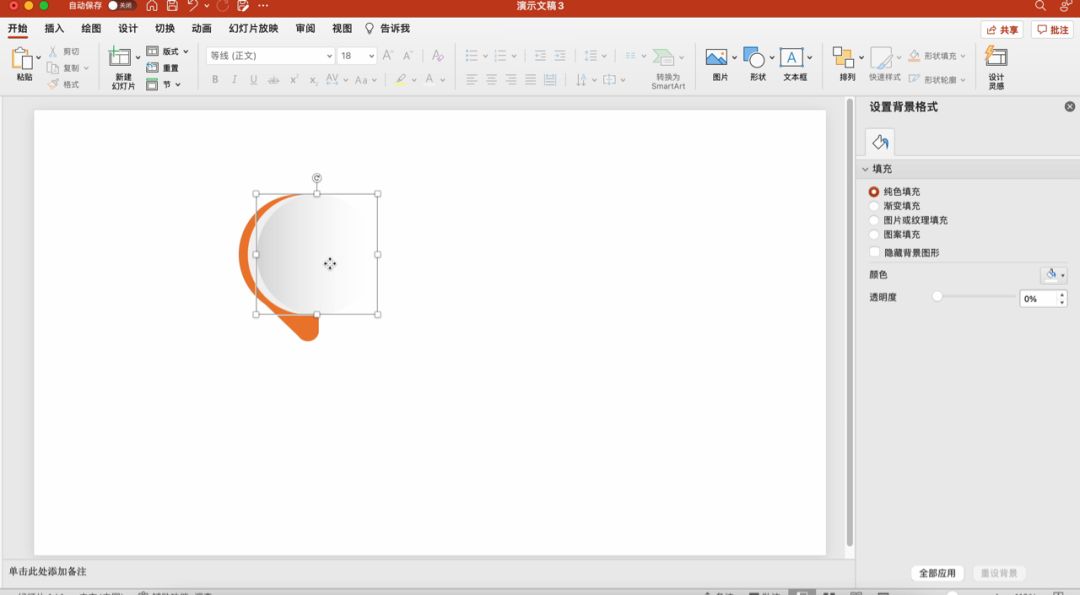Screen dimensions: 1080x595
Task: Open the Animations (动画) tab
Action: (202, 28)
